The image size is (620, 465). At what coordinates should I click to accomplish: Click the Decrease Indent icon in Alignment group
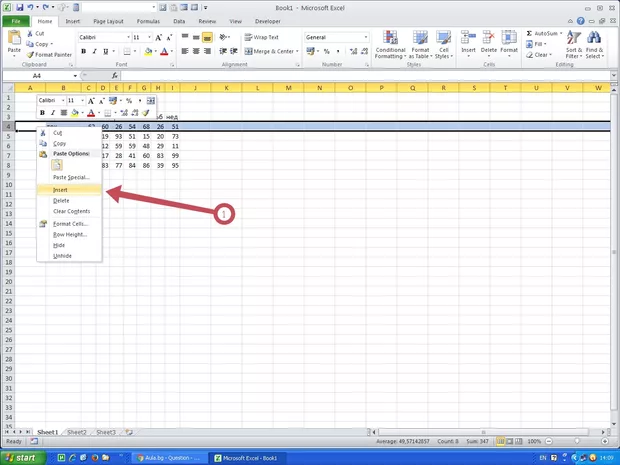pyautogui.click(x=223, y=51)
